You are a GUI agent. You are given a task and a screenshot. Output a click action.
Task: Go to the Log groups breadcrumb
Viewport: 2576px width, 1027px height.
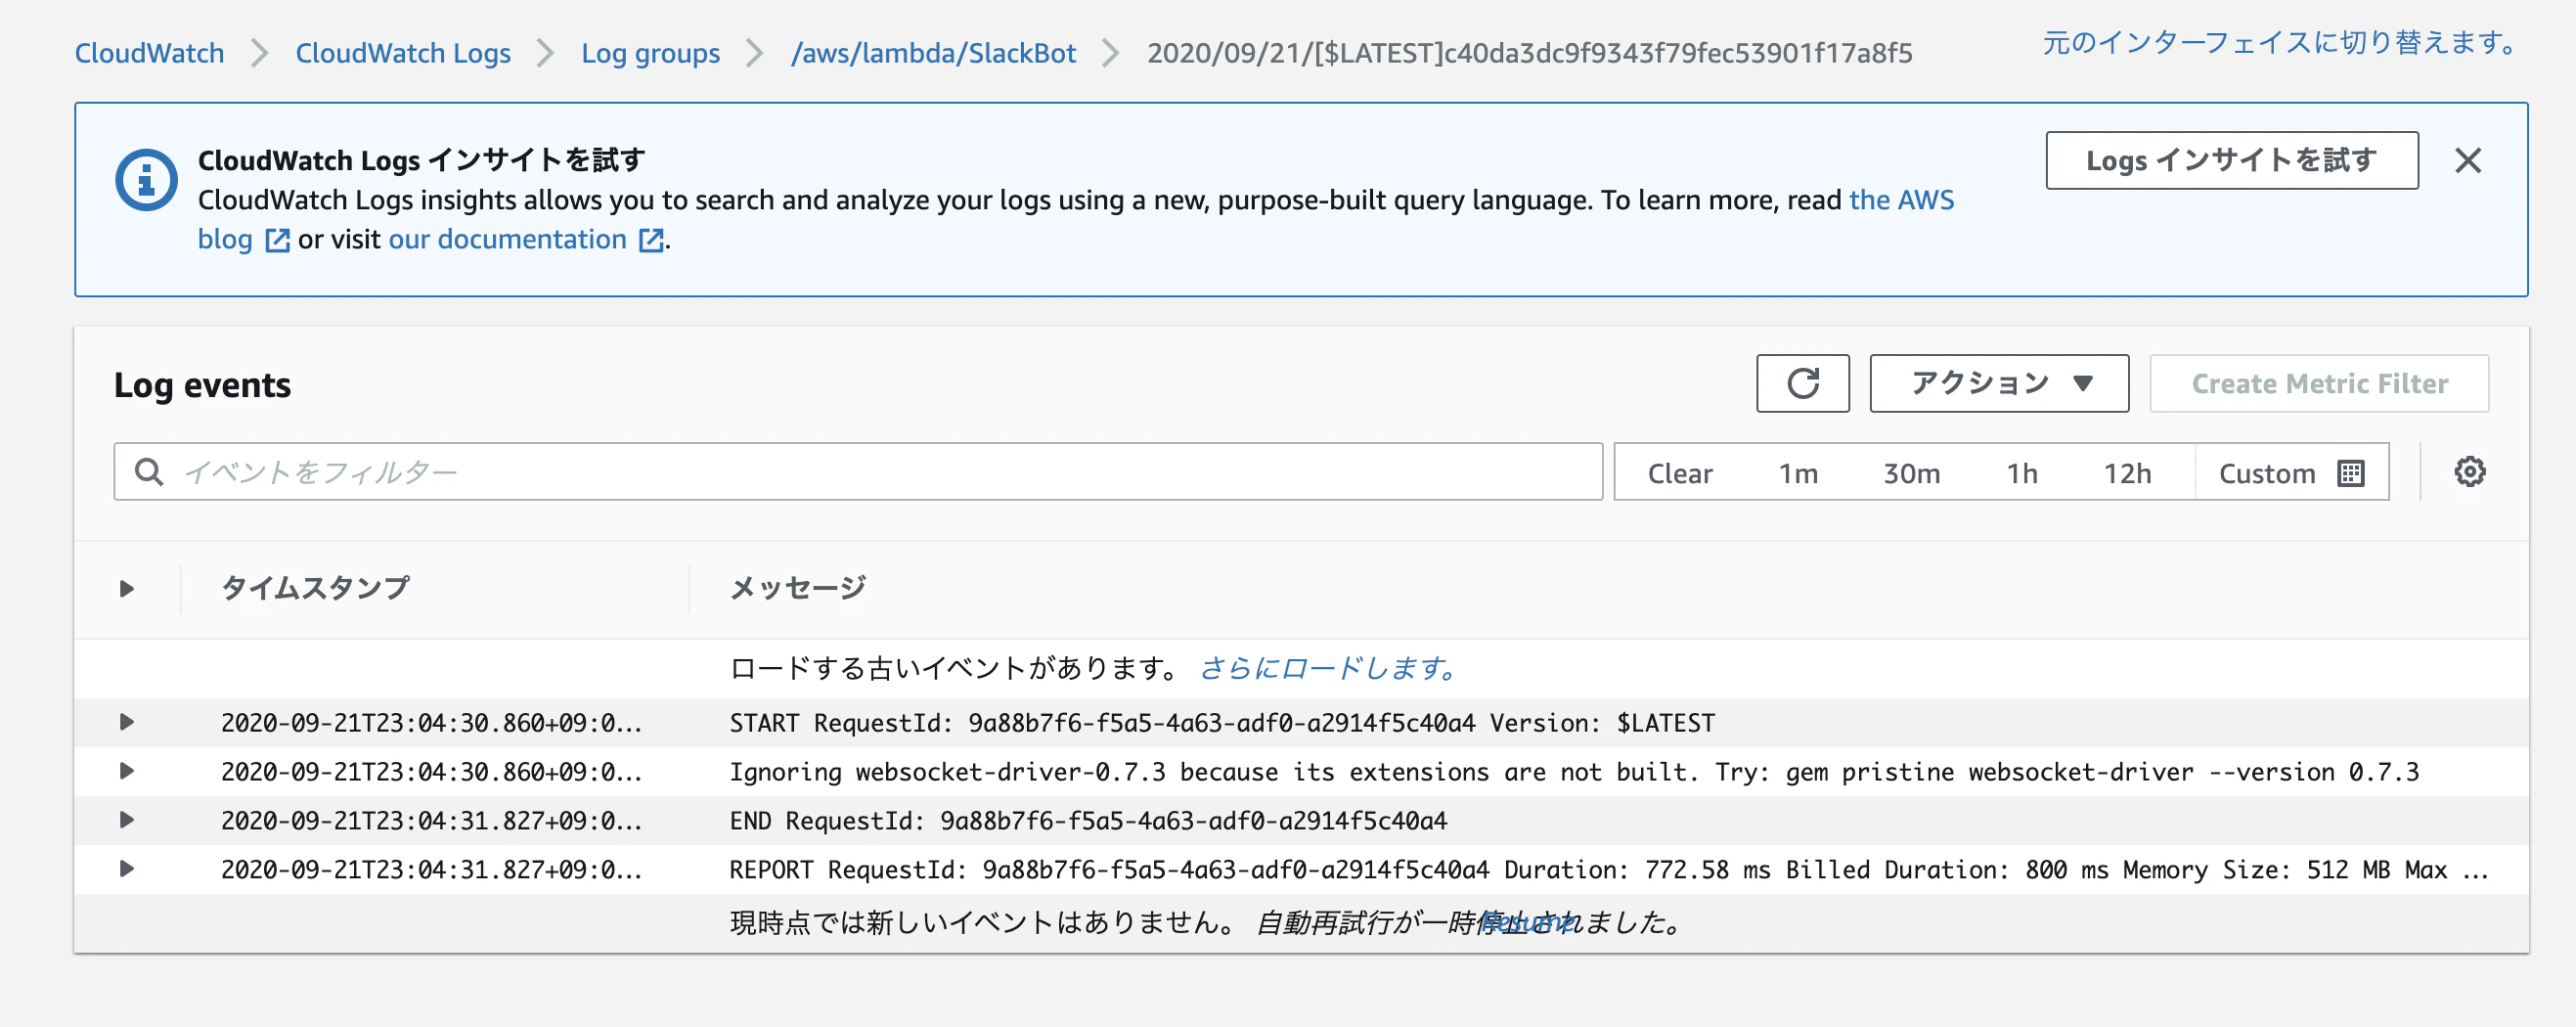(650, 53)
